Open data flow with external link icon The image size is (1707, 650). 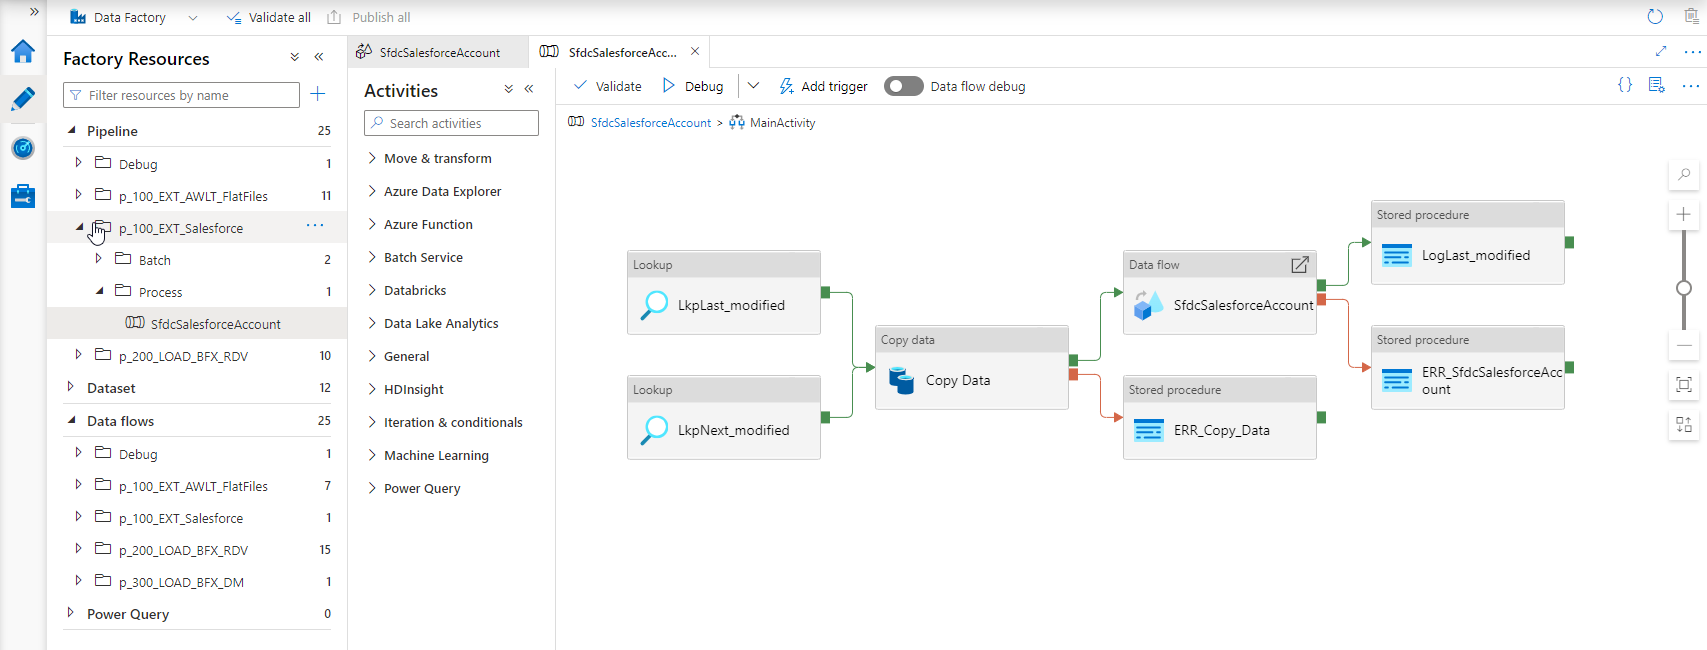[1300, 265]
